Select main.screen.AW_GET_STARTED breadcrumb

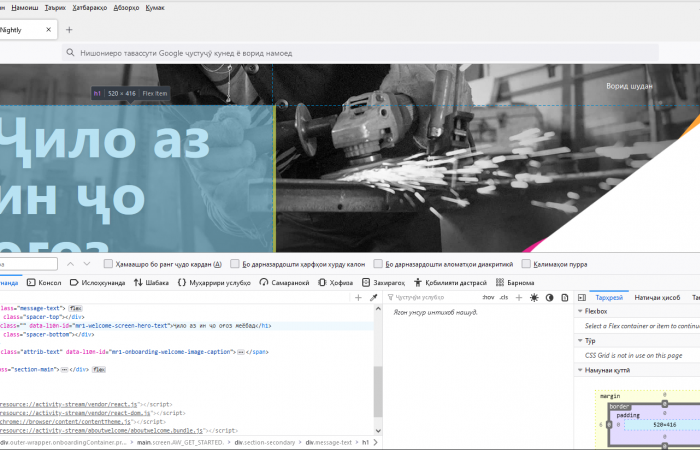(180, 442)
